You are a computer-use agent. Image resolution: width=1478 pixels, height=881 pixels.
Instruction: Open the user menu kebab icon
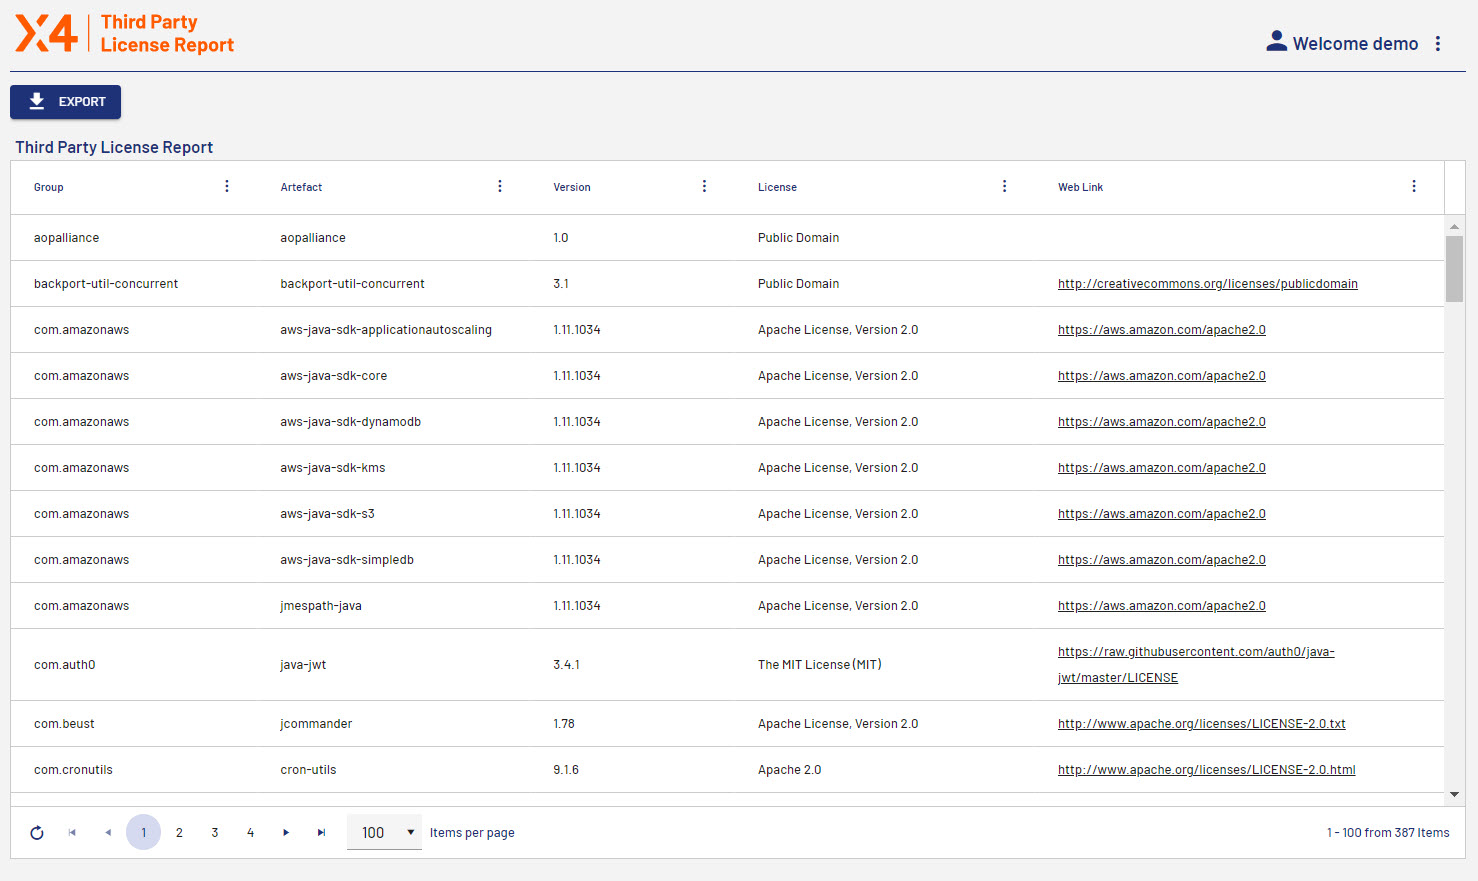click(x=1438, y=44)
